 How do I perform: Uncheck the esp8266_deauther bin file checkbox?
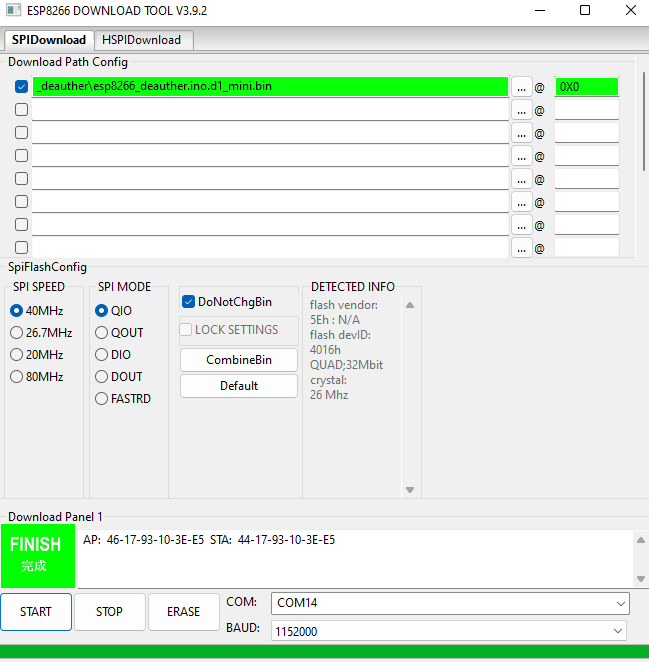point(21,87)
